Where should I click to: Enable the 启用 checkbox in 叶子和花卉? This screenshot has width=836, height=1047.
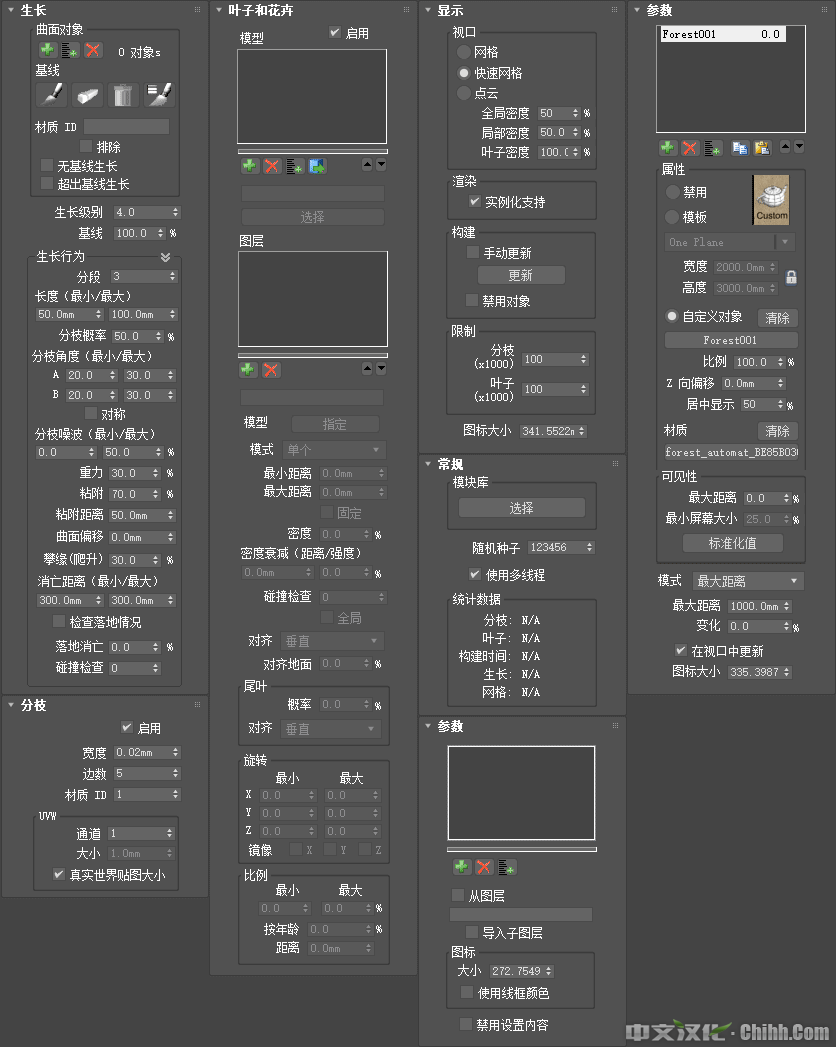pos(336,30)
